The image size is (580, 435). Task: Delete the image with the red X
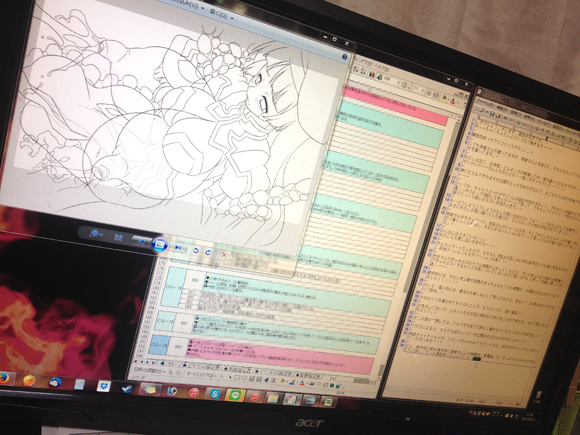224,254
